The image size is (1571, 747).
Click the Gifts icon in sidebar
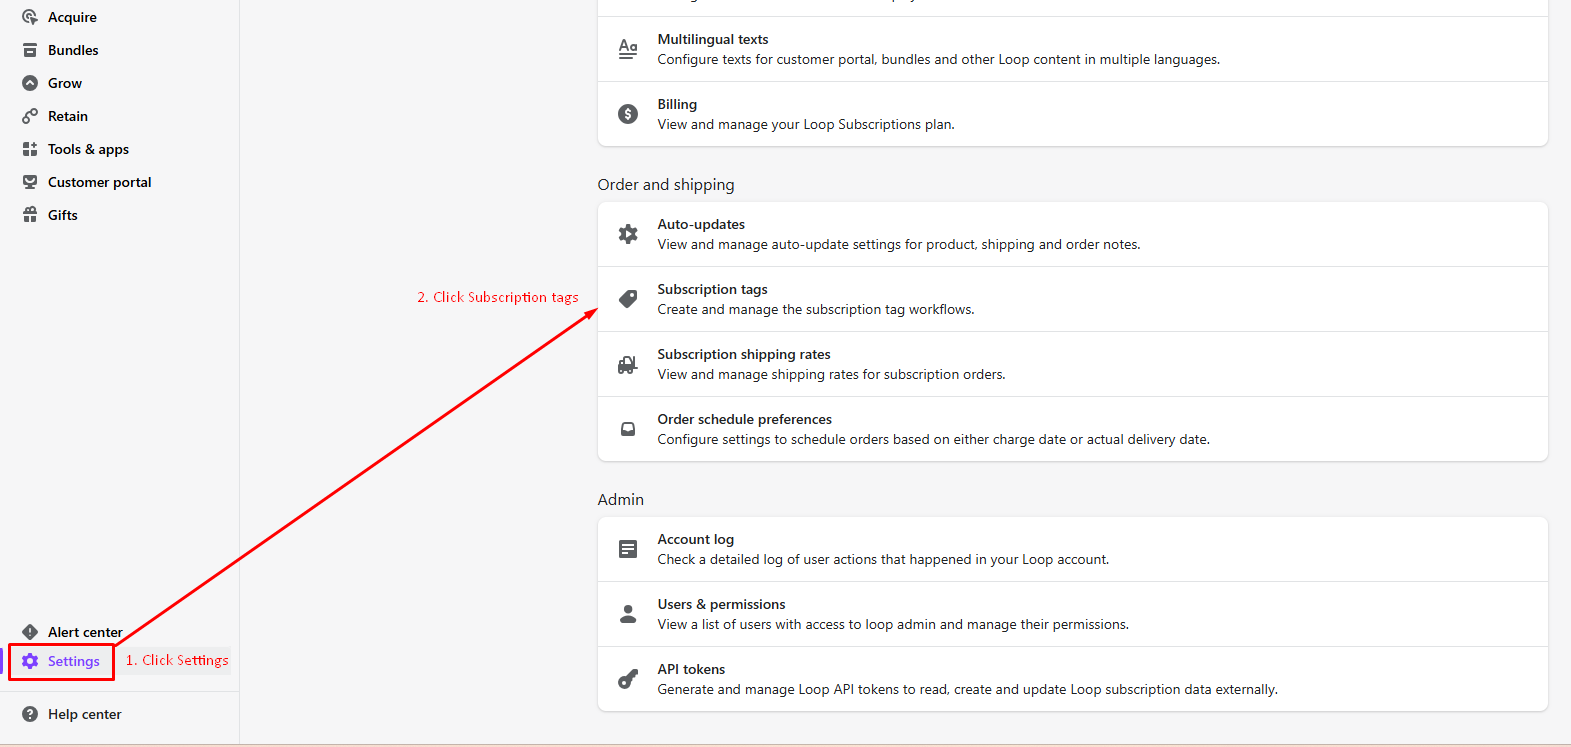click(30, 215)
